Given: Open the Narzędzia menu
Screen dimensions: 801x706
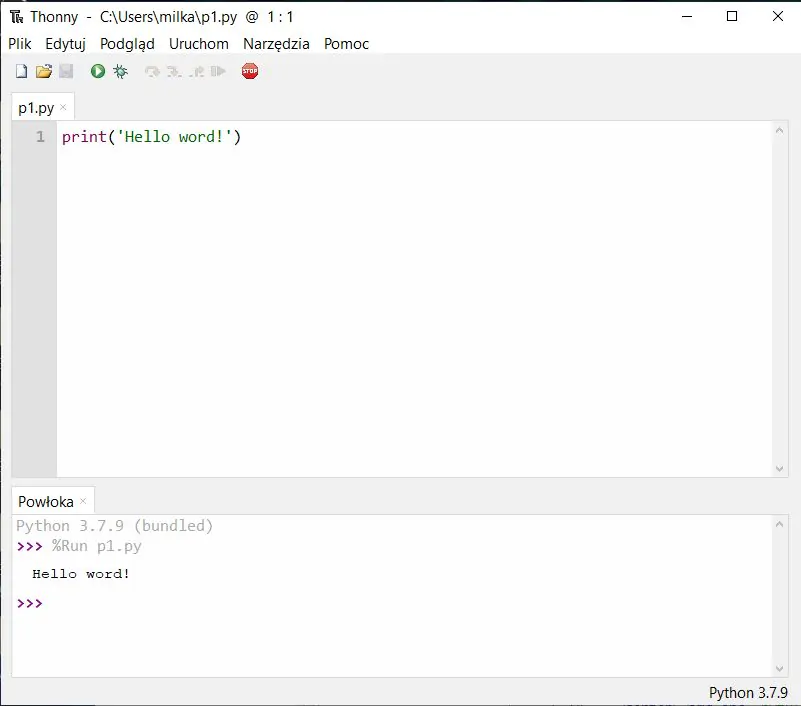Looking at the screenshot, I should (276, 44).
